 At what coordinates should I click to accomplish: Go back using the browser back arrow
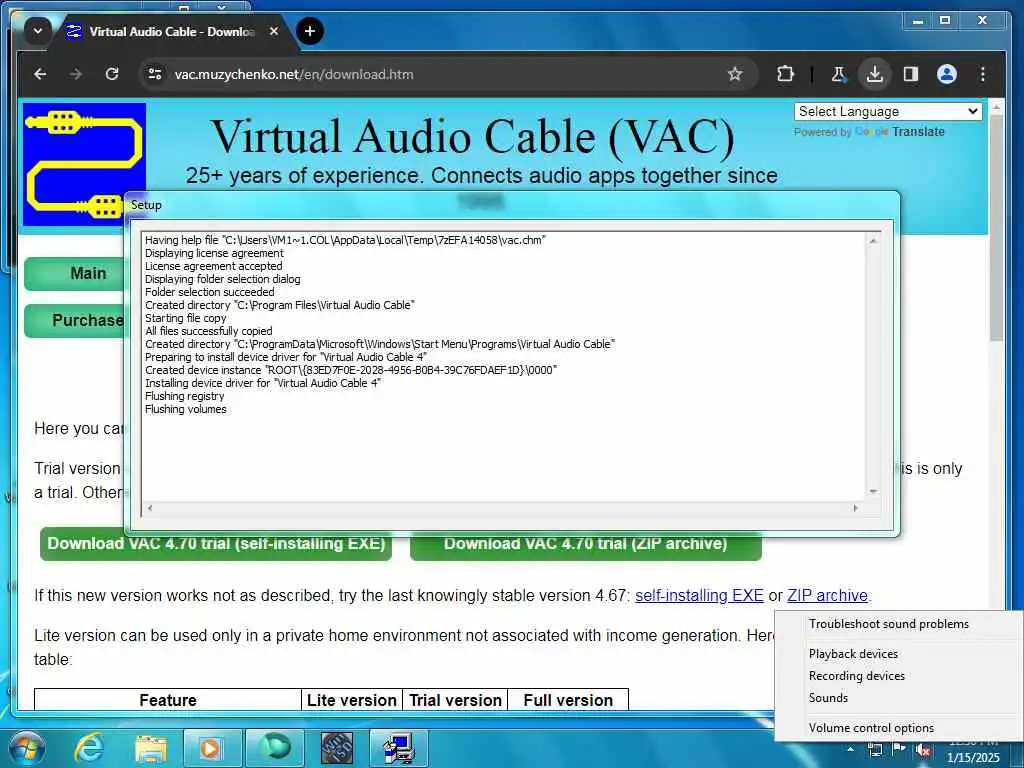click(x=40, y=74)
